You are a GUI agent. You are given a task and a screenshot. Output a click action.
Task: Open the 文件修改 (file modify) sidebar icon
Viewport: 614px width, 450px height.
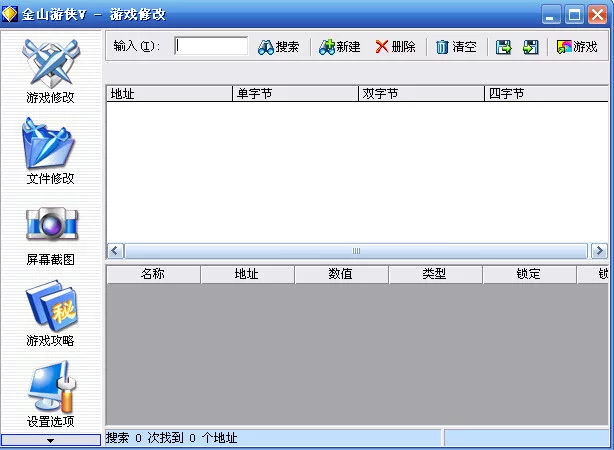click(x=50, y=148)
